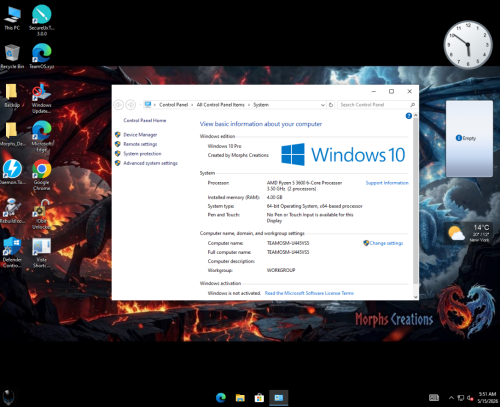Launch Microsoft Edge from the taskbar
The width and height of the screenshot is (500, 407).
tap(221, 398)
